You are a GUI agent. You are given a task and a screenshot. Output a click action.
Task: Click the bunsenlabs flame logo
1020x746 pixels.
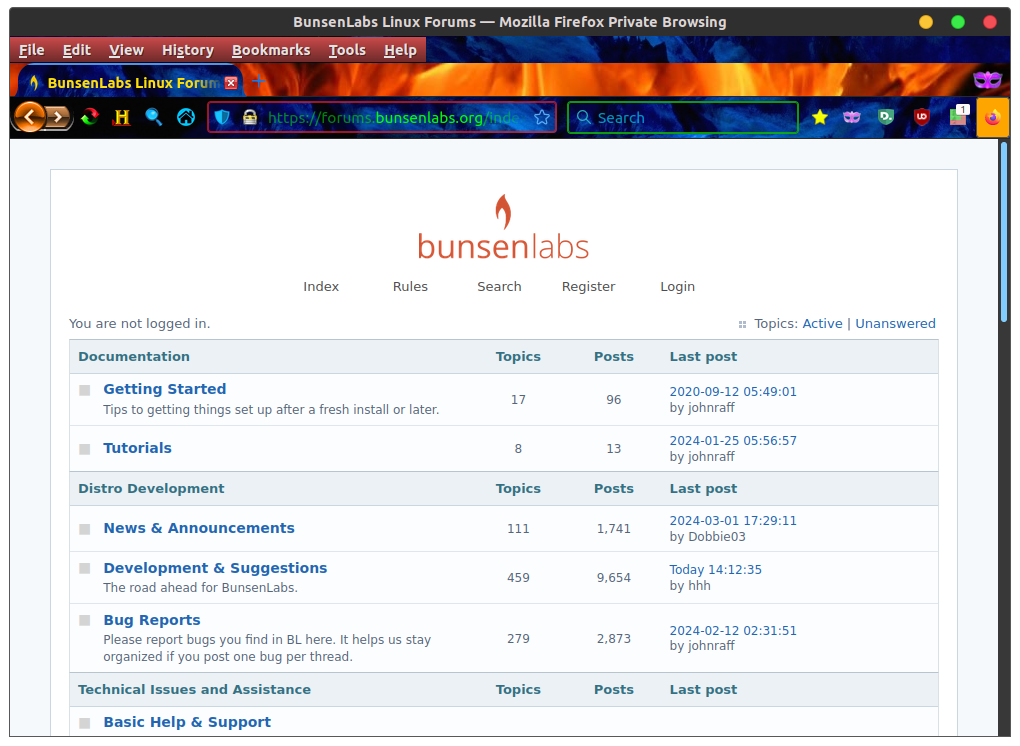tap(503, 228)
